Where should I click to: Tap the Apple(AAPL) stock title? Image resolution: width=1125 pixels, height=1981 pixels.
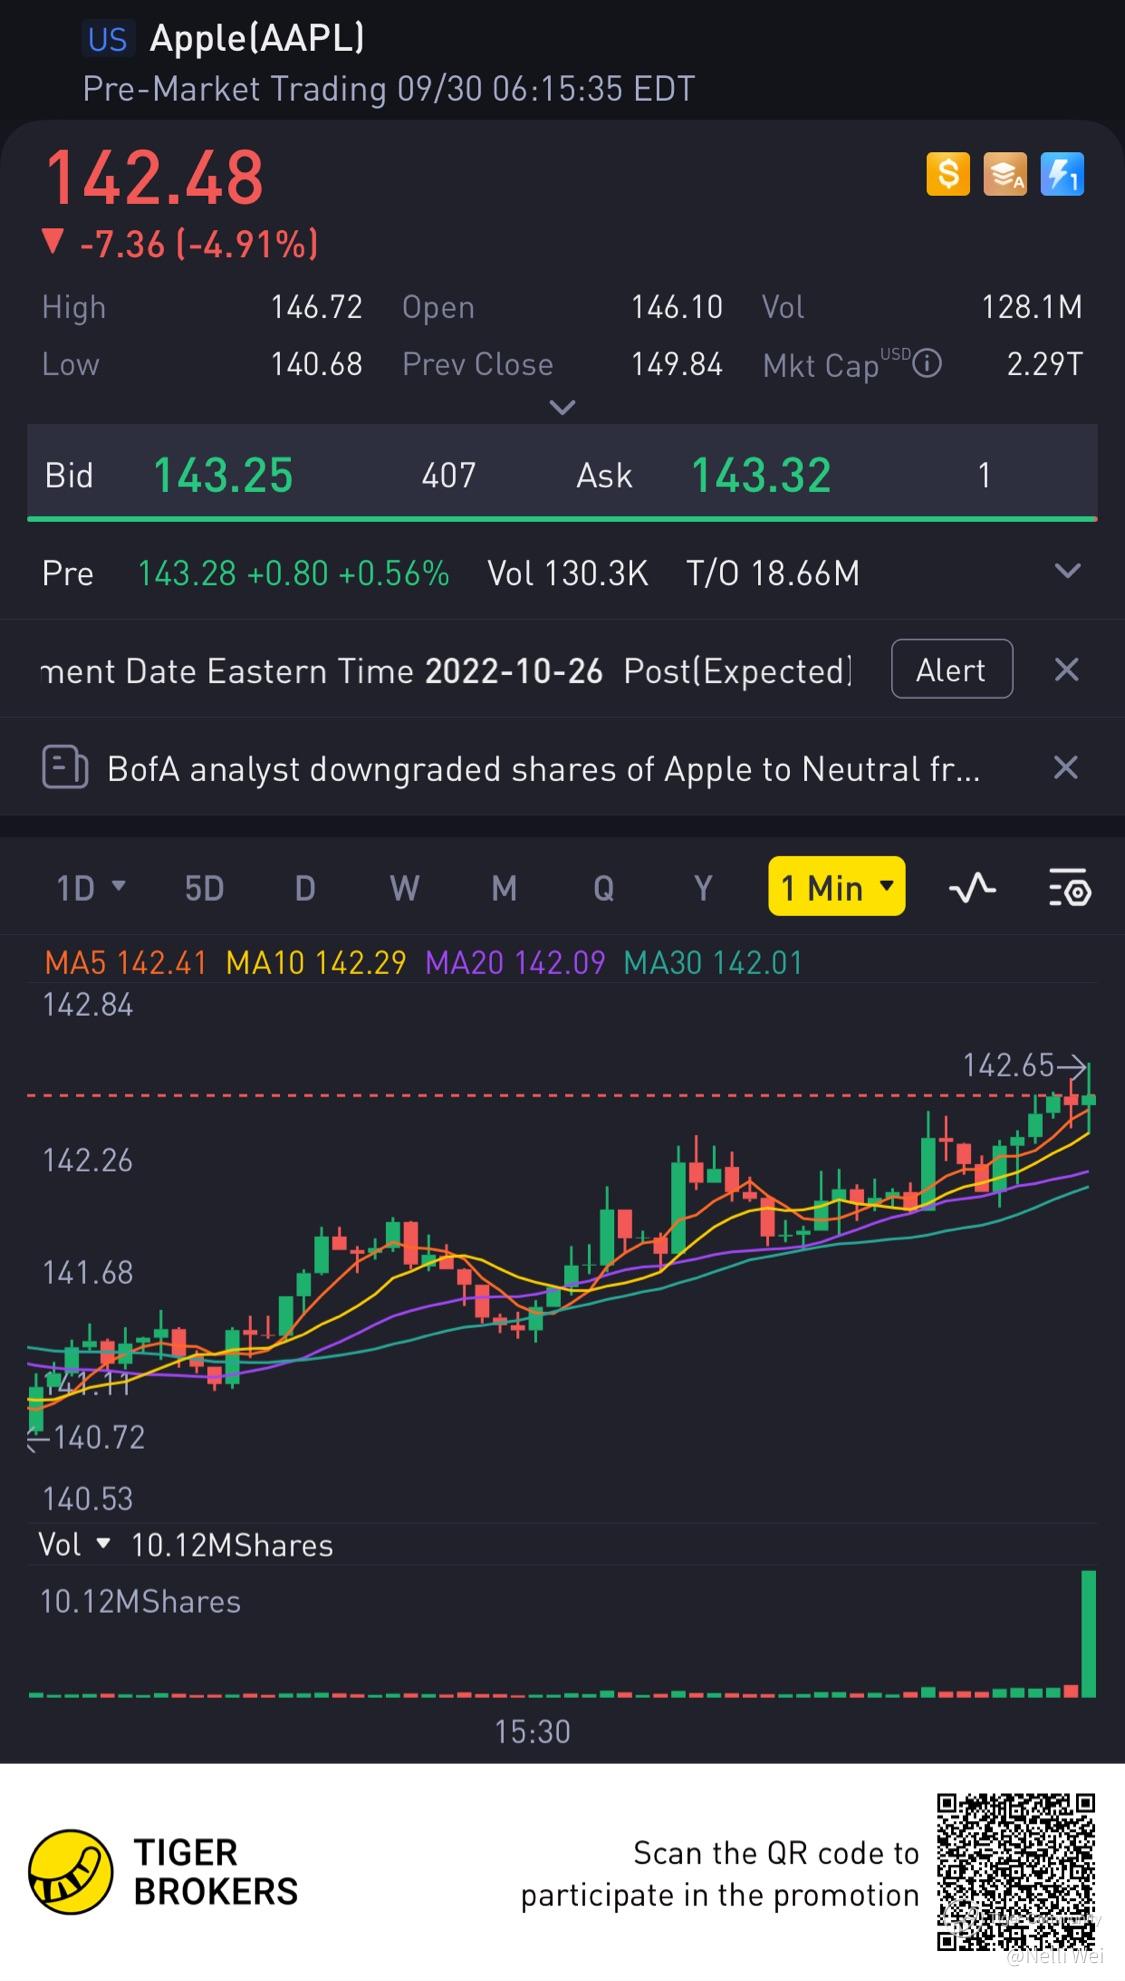click(257, 38)
